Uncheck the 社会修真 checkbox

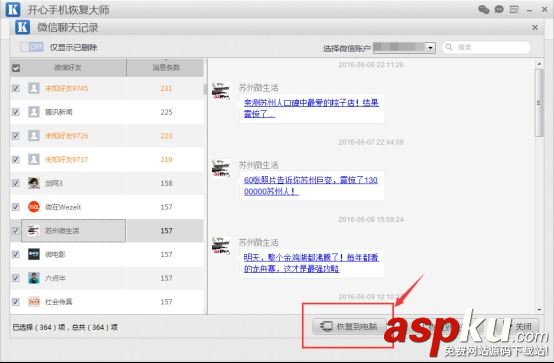coord(16,301)
